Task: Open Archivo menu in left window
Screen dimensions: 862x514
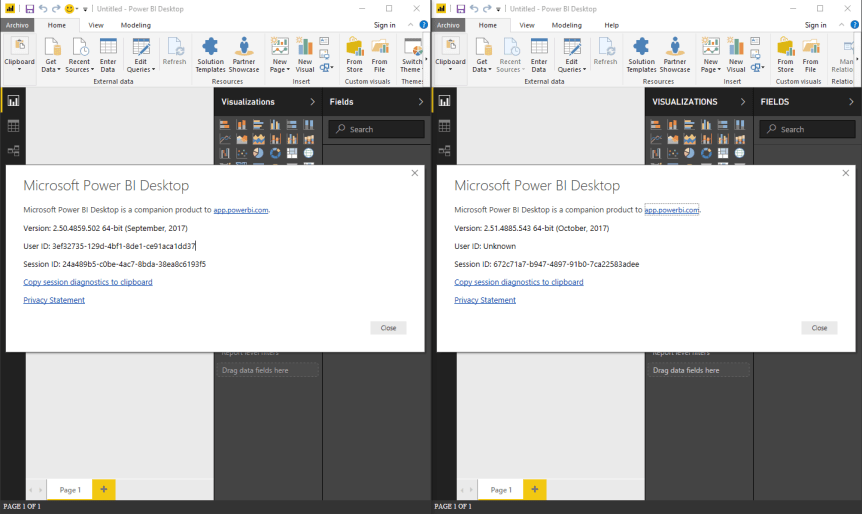Action: point(18,25)
